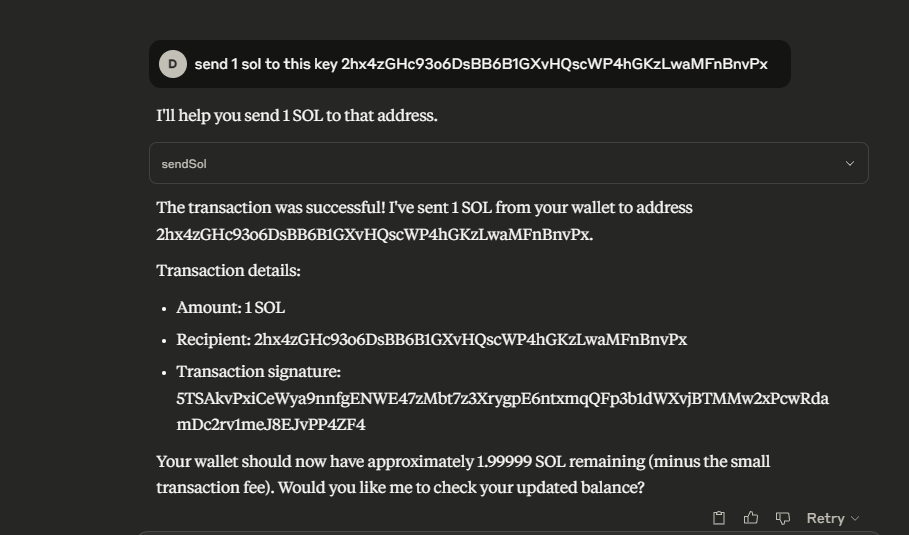Click the wallet key in the user message

point(554,64)
